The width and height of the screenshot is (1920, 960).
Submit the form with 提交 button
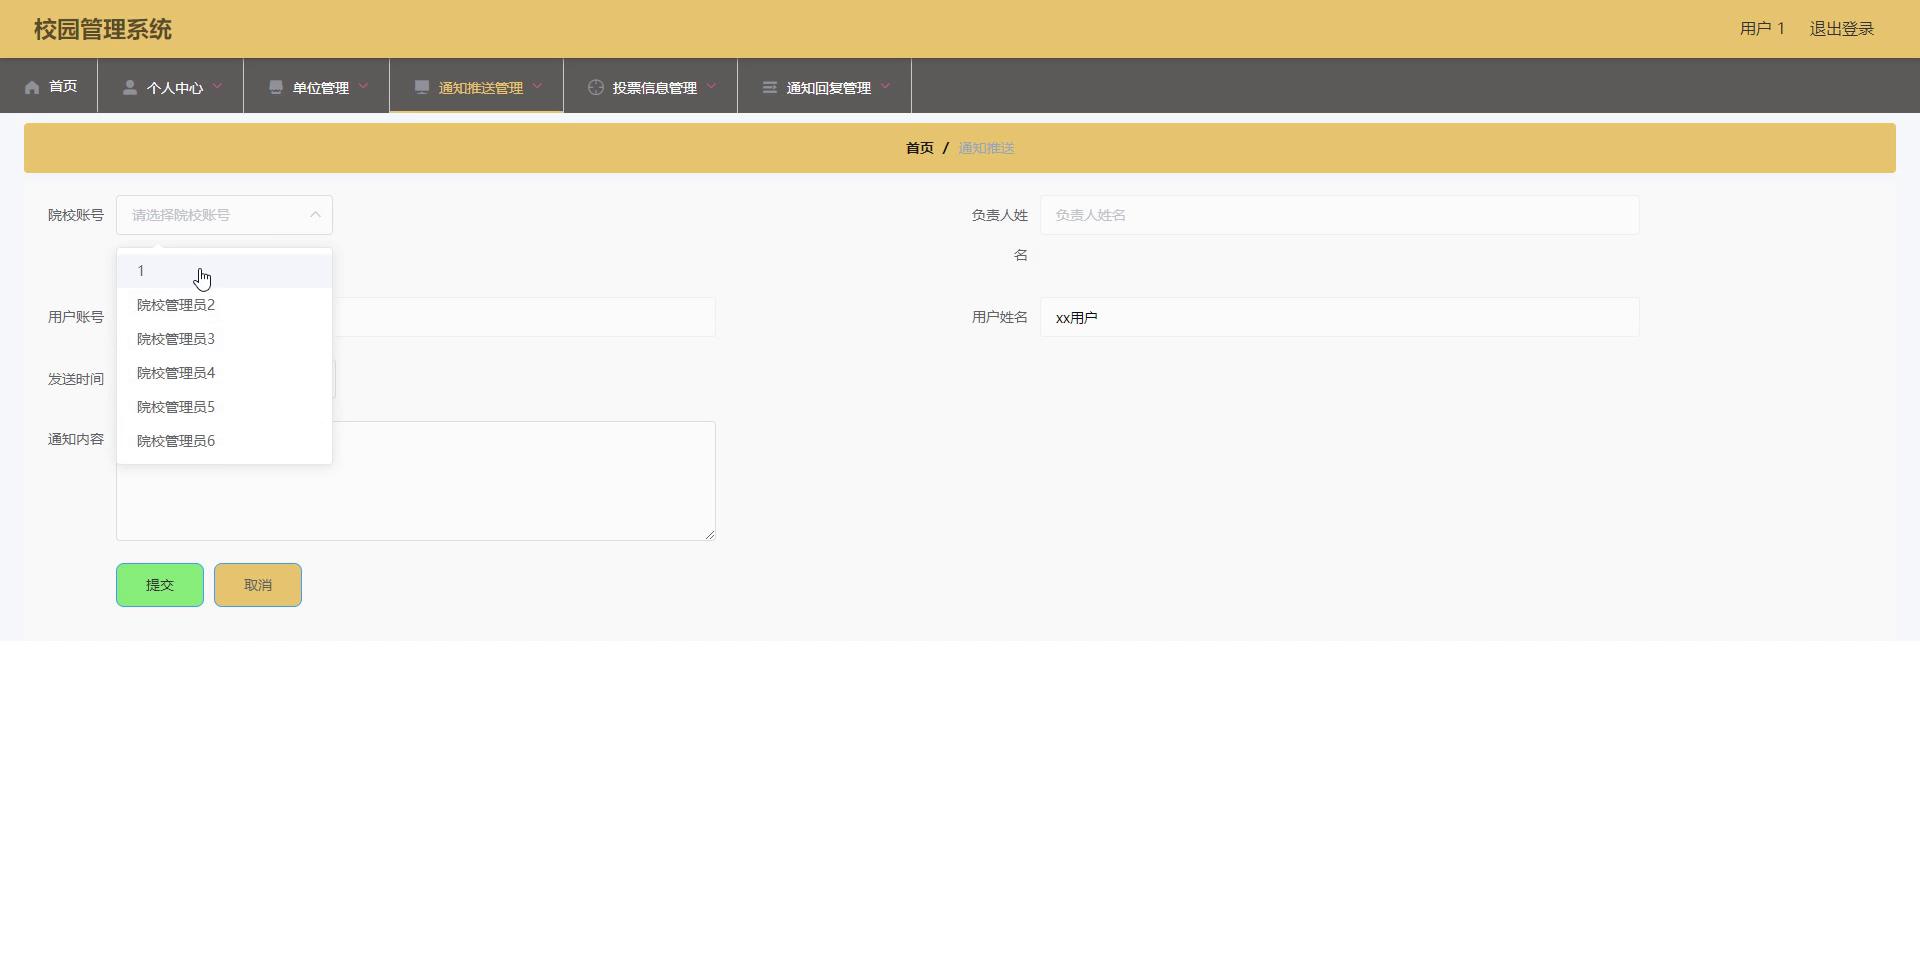160,585
